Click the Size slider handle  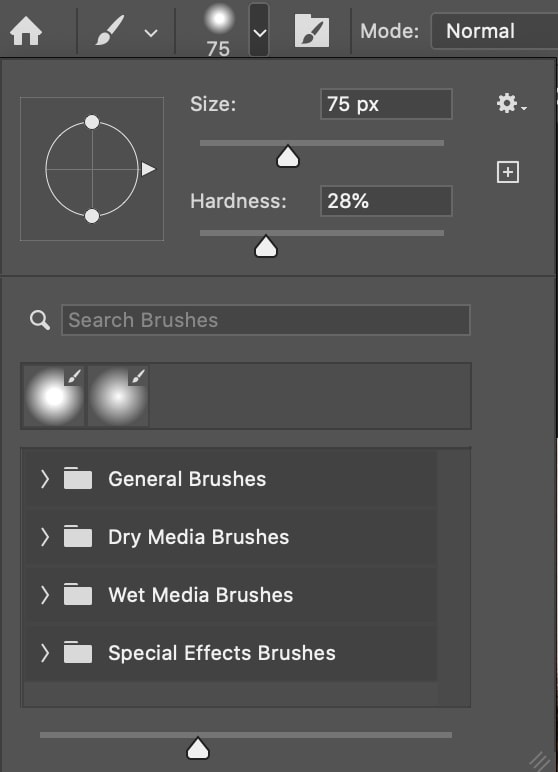[288, 157]
